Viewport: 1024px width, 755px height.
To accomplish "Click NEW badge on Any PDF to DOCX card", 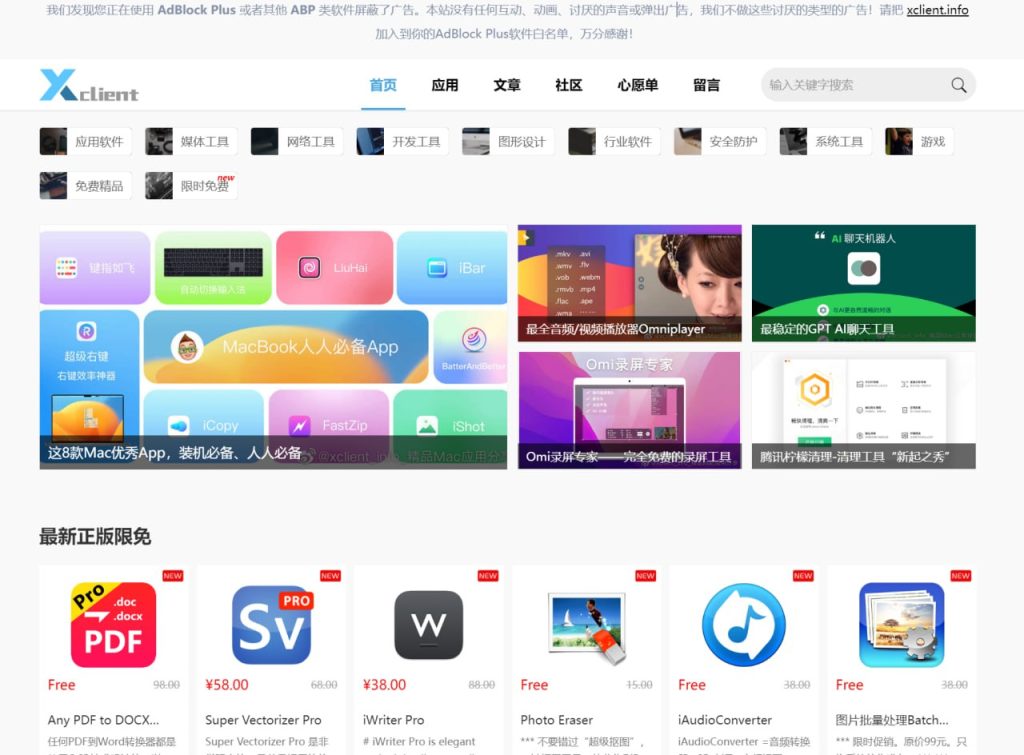I will point(173,575).
